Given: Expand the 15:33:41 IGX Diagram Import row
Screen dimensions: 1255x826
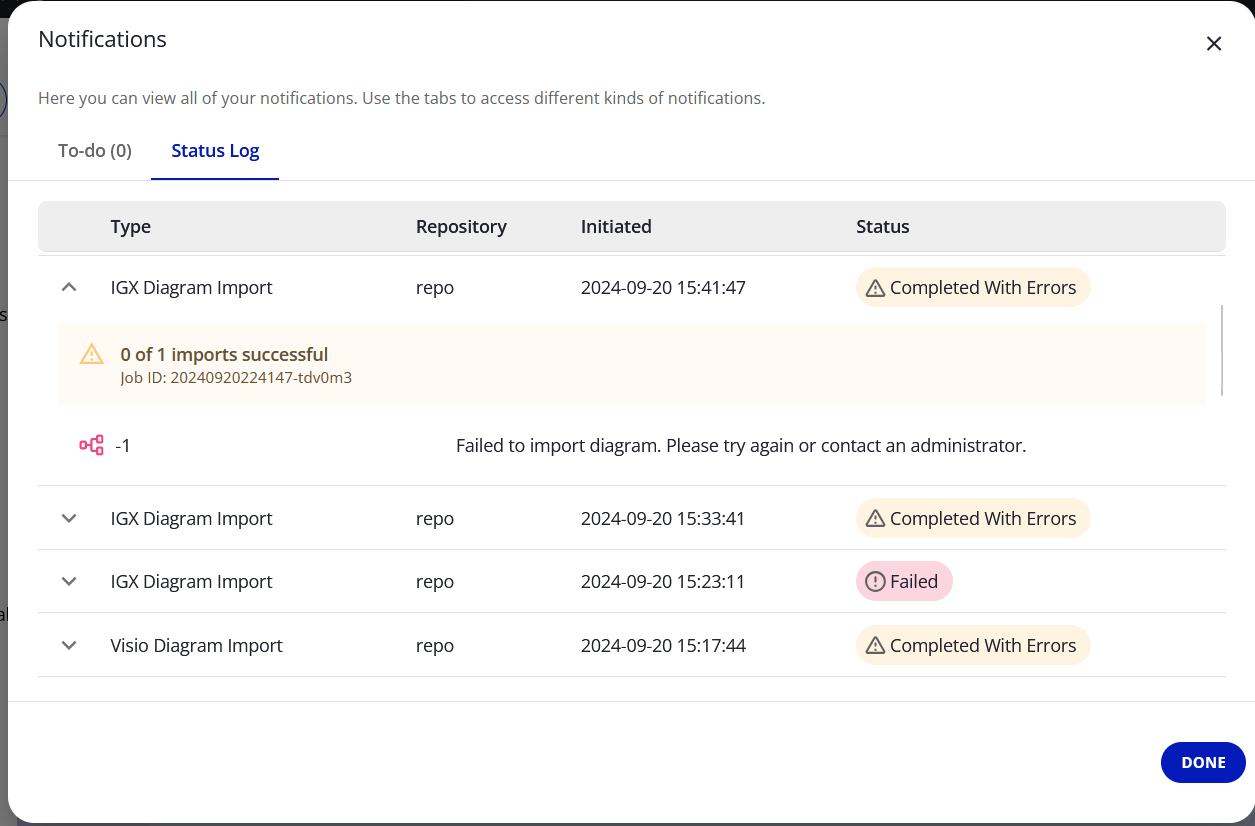Looking at the screenshot, I should click(69, 519).
